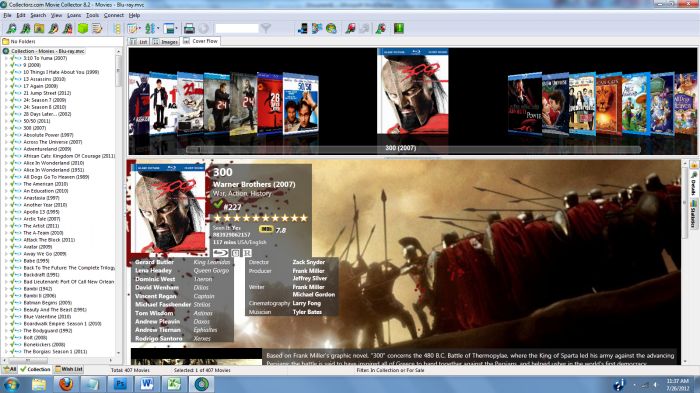700x393 pixels.
Task: Open Photoshop from the taskbar
Action: pyautogui.click(x=120, y=384)
